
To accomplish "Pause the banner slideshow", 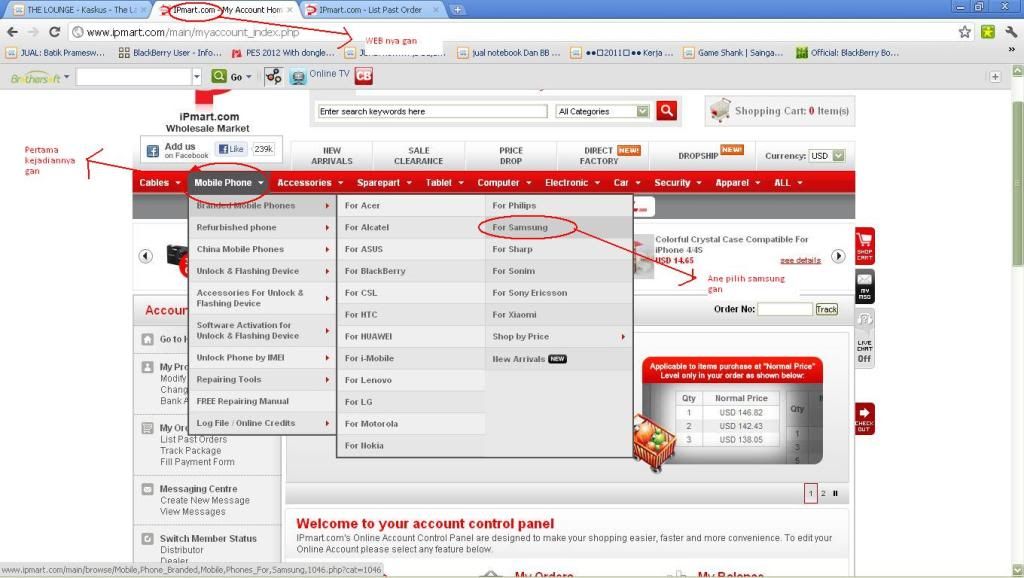I will 835,493.
